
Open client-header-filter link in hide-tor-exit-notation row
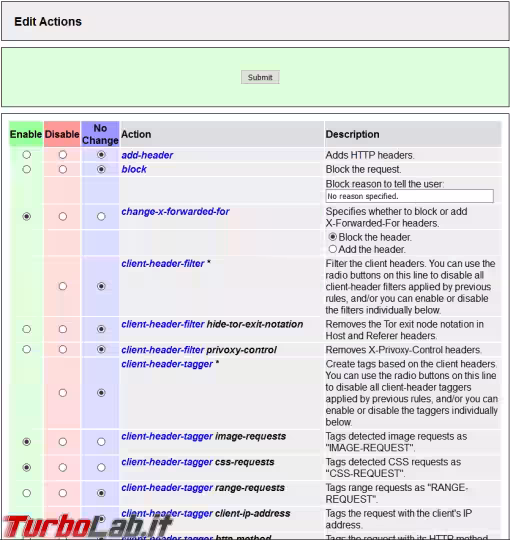(x=163, y=324)
